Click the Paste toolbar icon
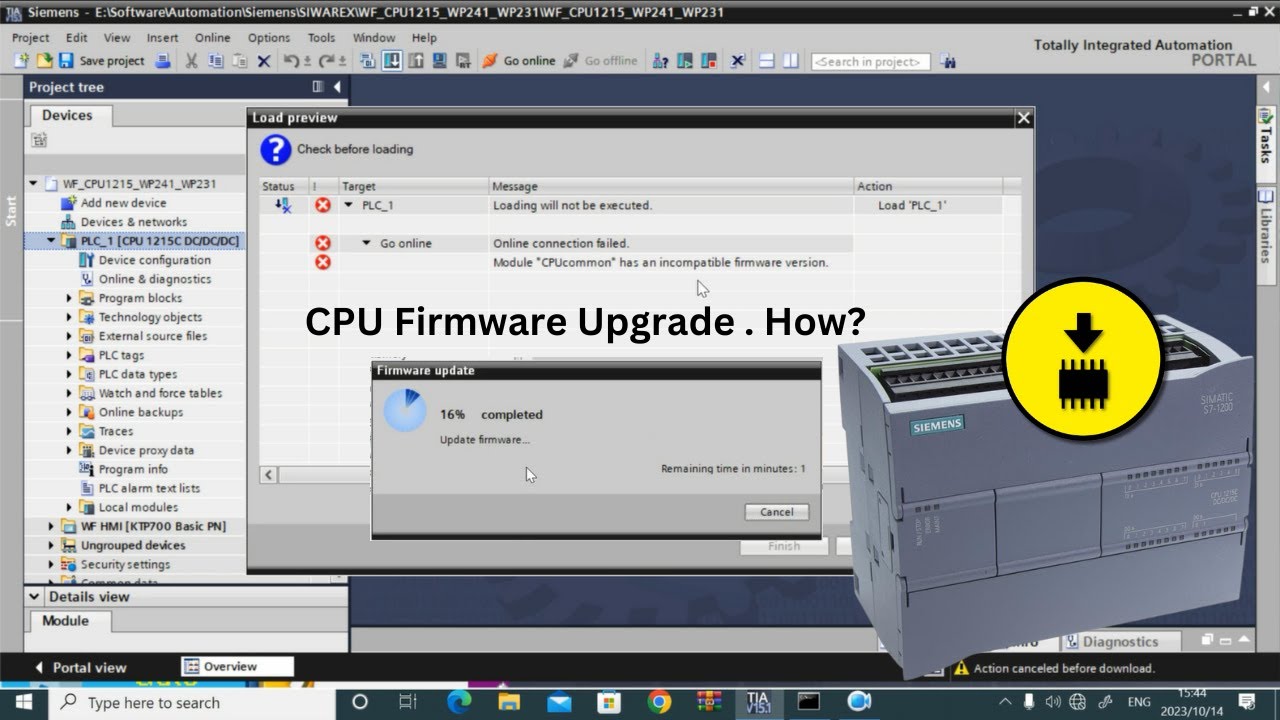This screenshot has height=720, width=1280. point(240,61)
